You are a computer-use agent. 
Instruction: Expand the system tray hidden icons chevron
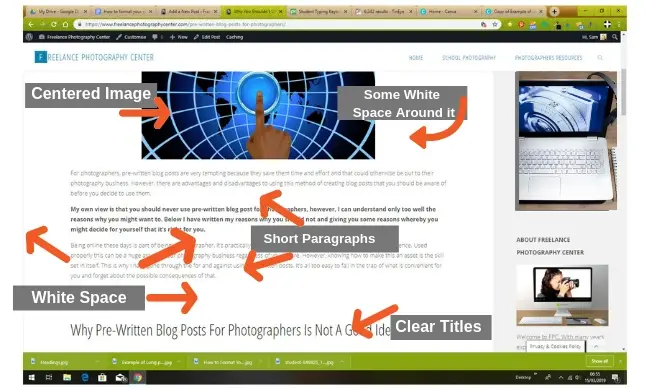point(560,378)
